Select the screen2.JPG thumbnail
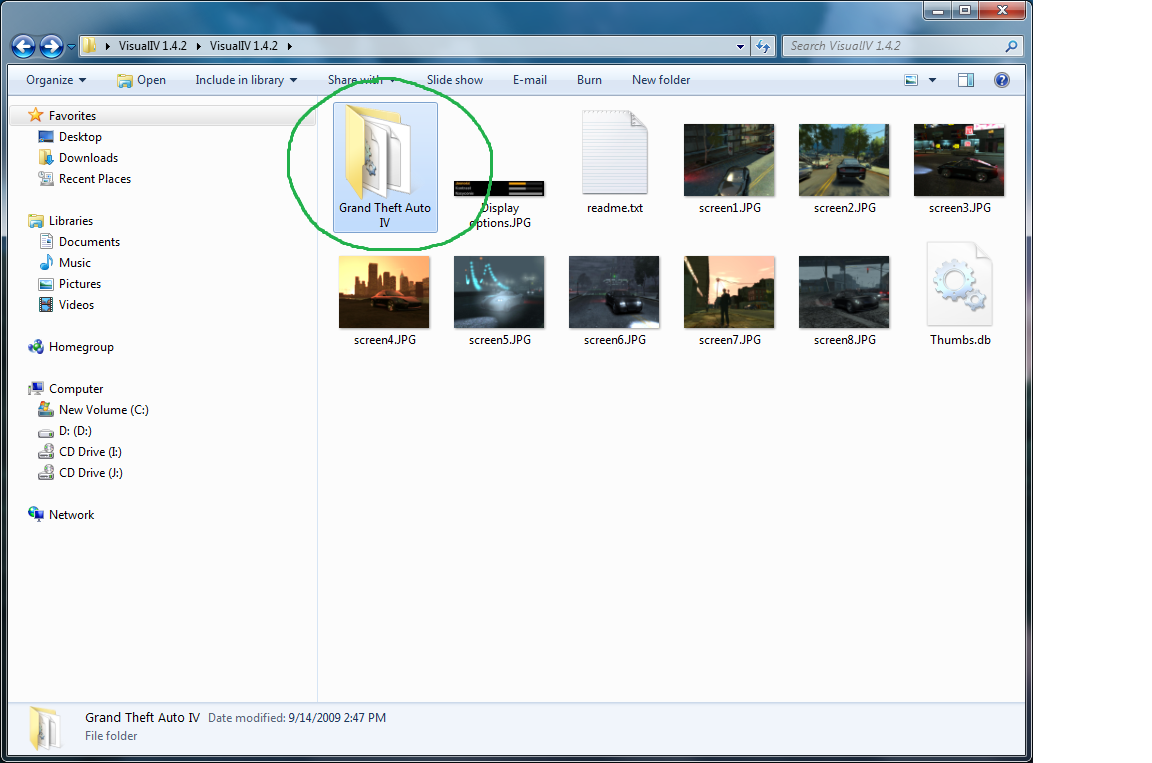Screen dimensions: 1152x763 click(844, 160)
